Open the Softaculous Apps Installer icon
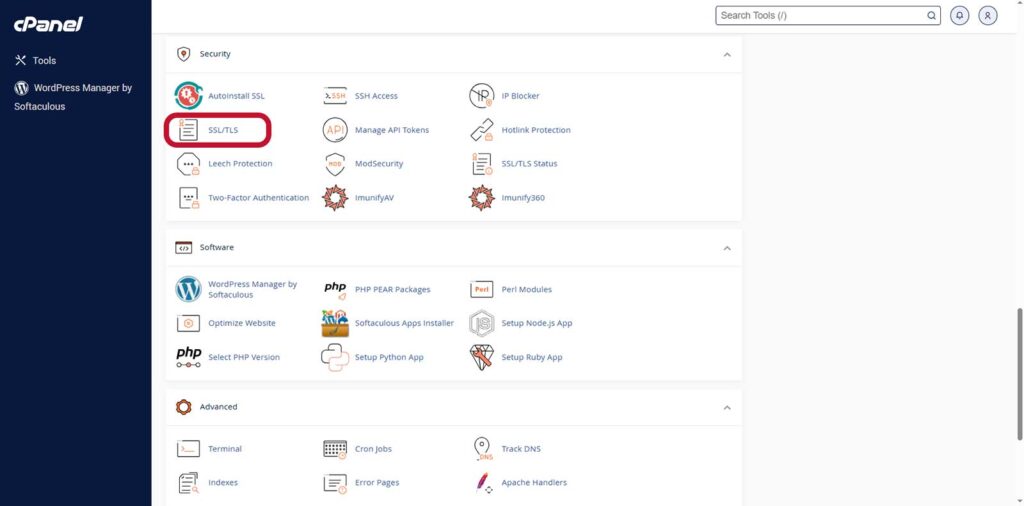This screenshot has width=1024, height=506. [x=335, y=323]
